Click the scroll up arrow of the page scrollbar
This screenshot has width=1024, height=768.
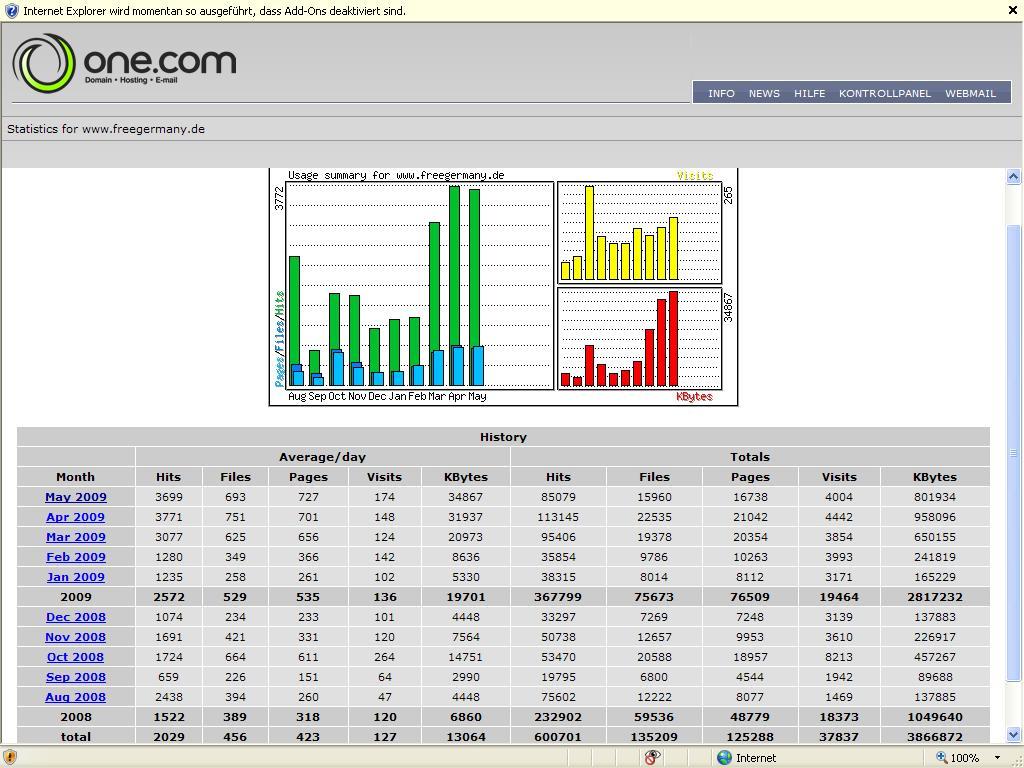pyautogui.click(x=1013, y=176)
